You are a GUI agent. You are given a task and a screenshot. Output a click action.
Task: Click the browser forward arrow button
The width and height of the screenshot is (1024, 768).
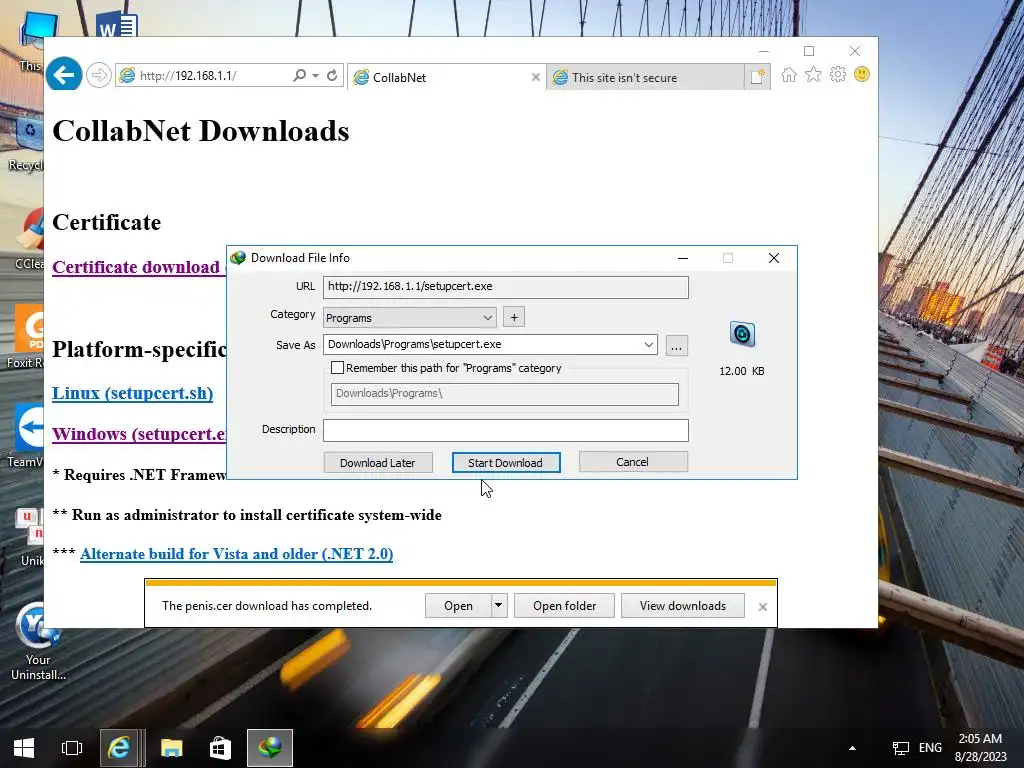(x=99, y=76)
